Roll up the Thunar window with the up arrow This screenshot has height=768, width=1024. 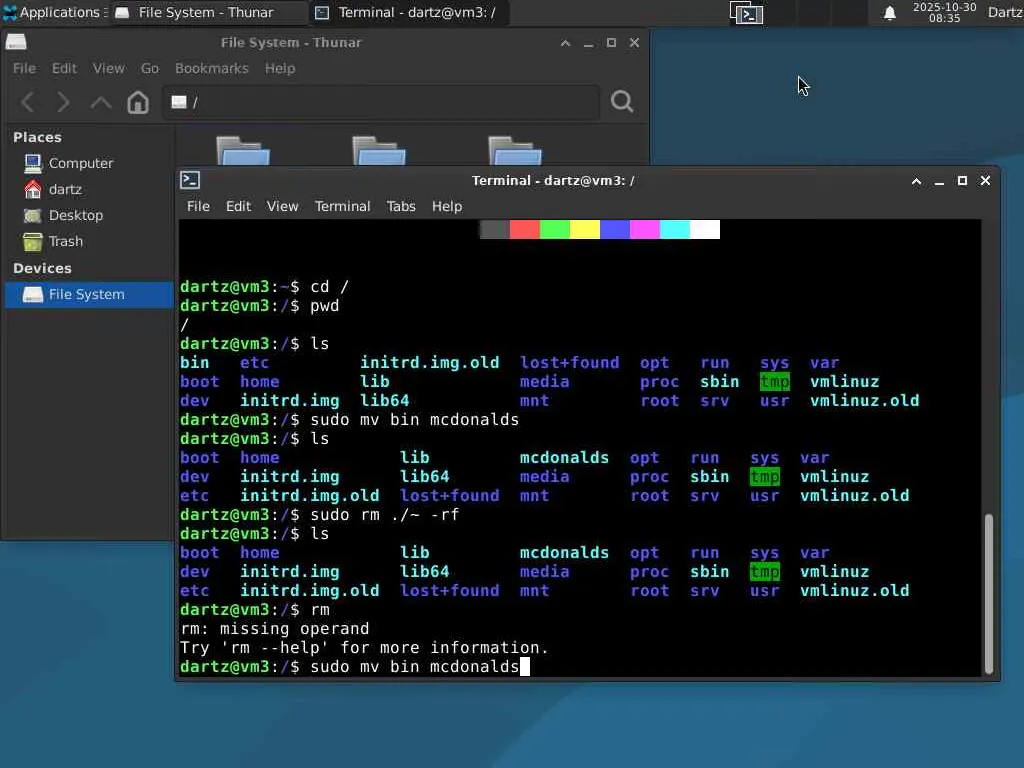point(566,43)
